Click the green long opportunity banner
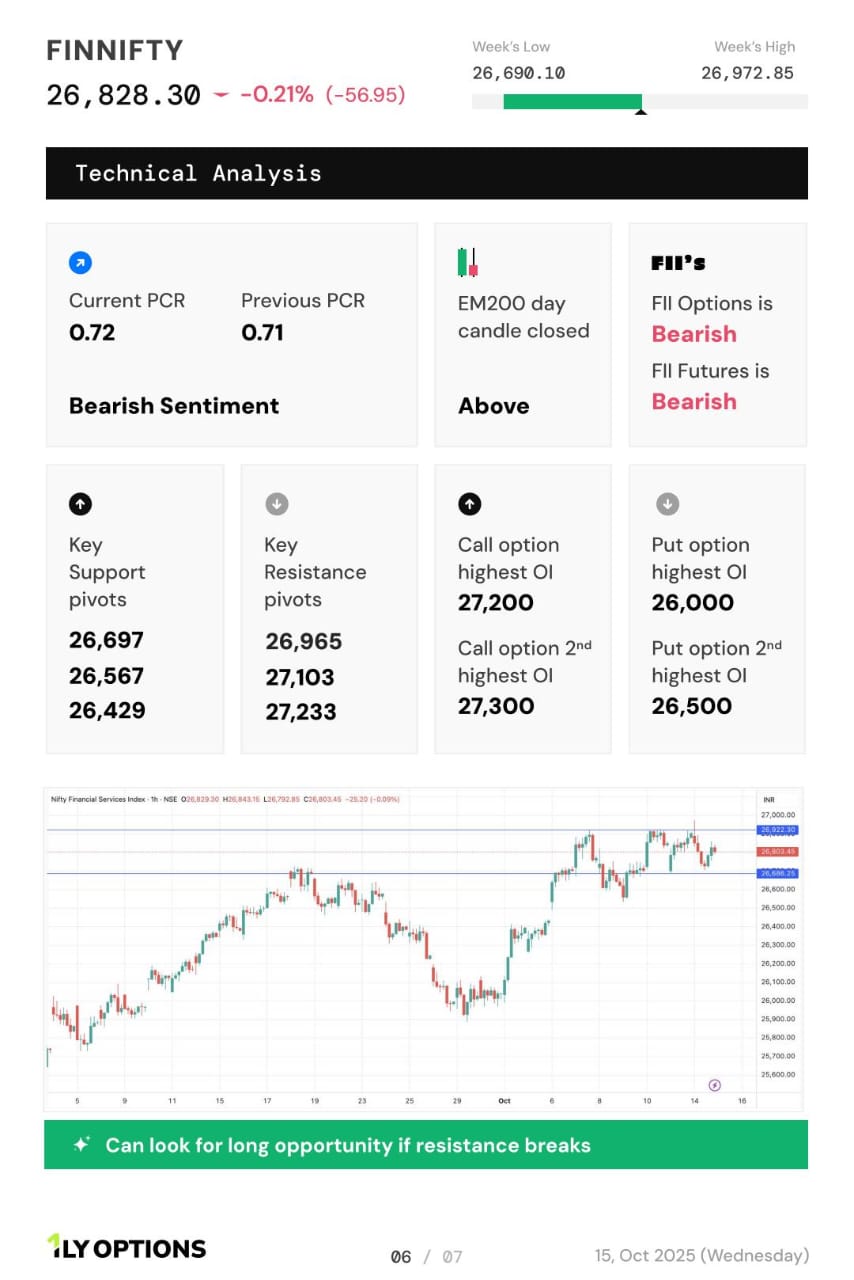Viewport: 854px width, 1280px height. pyautogui.click(x=426, y=1145)
